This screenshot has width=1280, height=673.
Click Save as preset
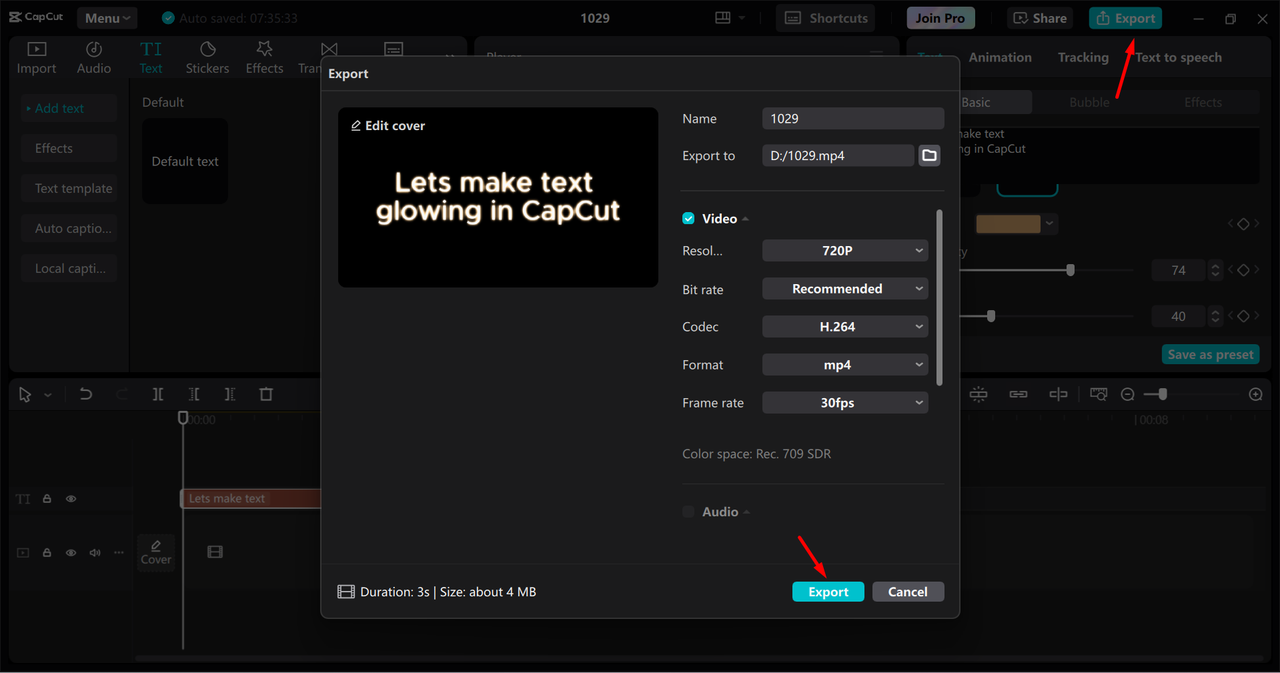tap(1210, 354)
